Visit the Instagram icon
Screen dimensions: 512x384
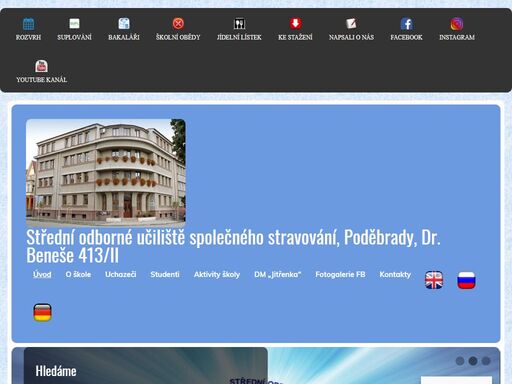tap(457, 24)
